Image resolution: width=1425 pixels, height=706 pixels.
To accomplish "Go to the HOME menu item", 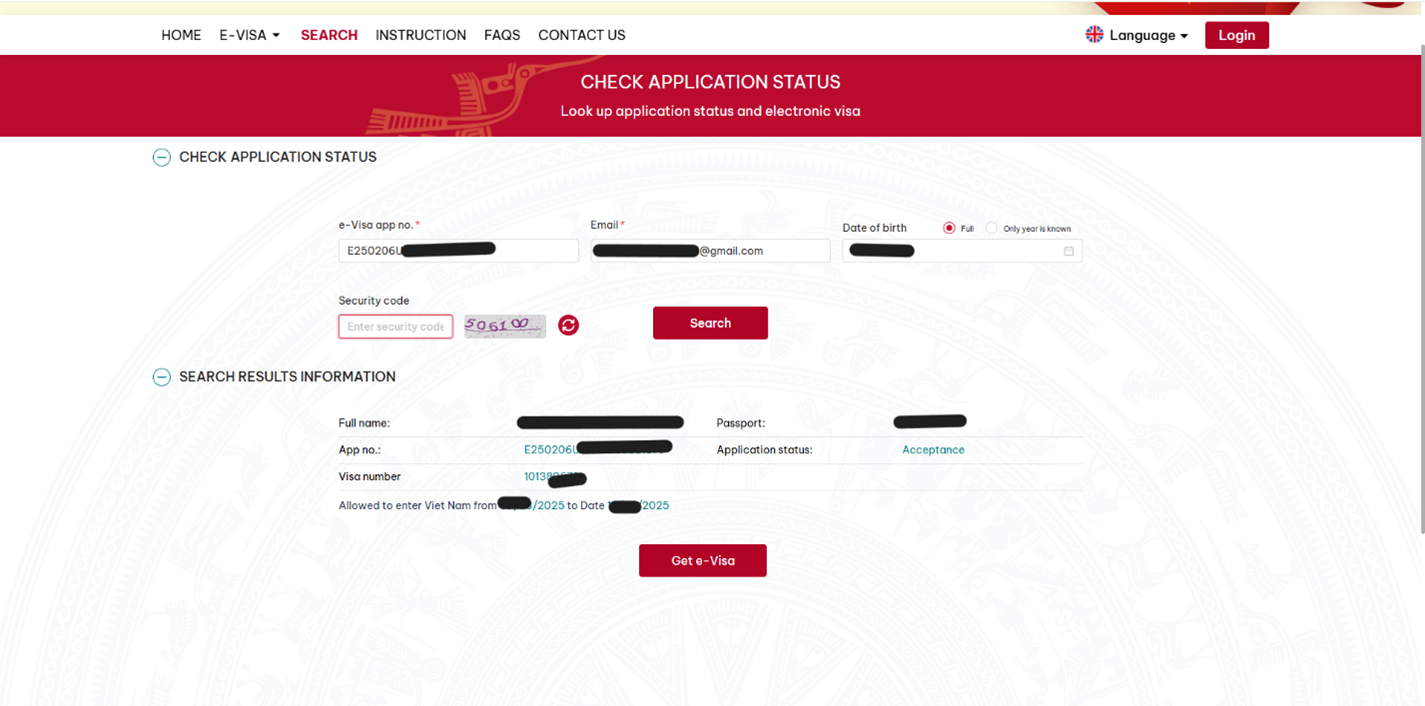I will coord(181,35).
